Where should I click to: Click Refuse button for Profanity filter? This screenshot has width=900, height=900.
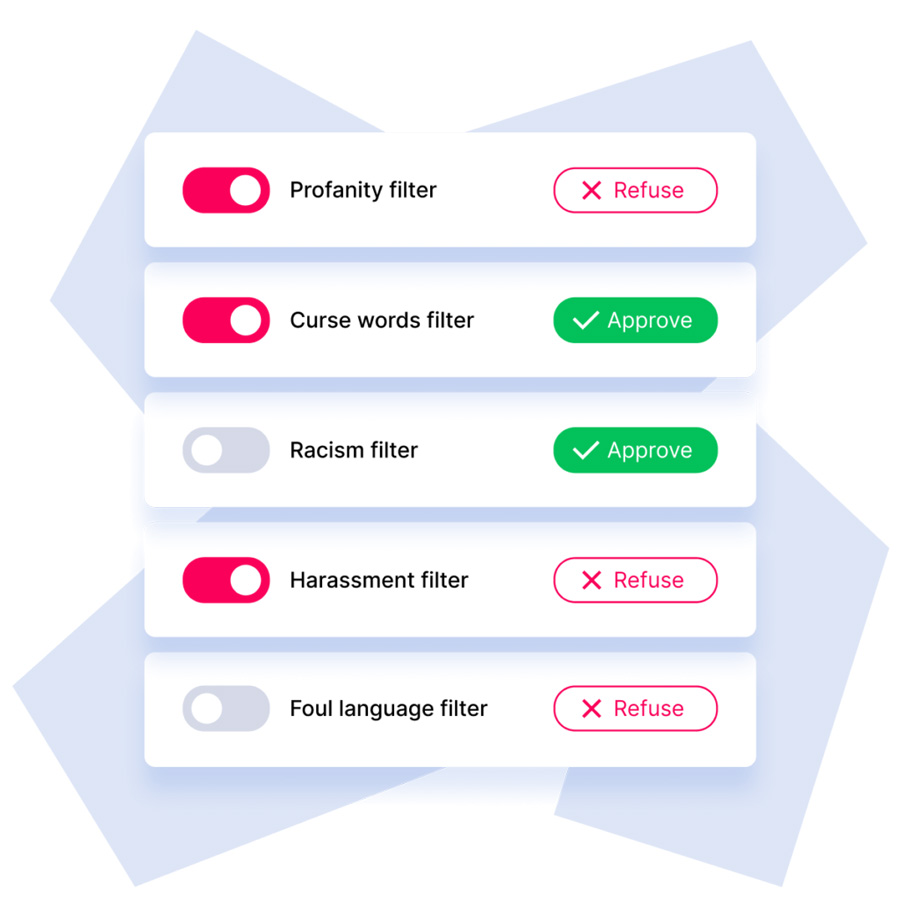(x=635, y=190)
